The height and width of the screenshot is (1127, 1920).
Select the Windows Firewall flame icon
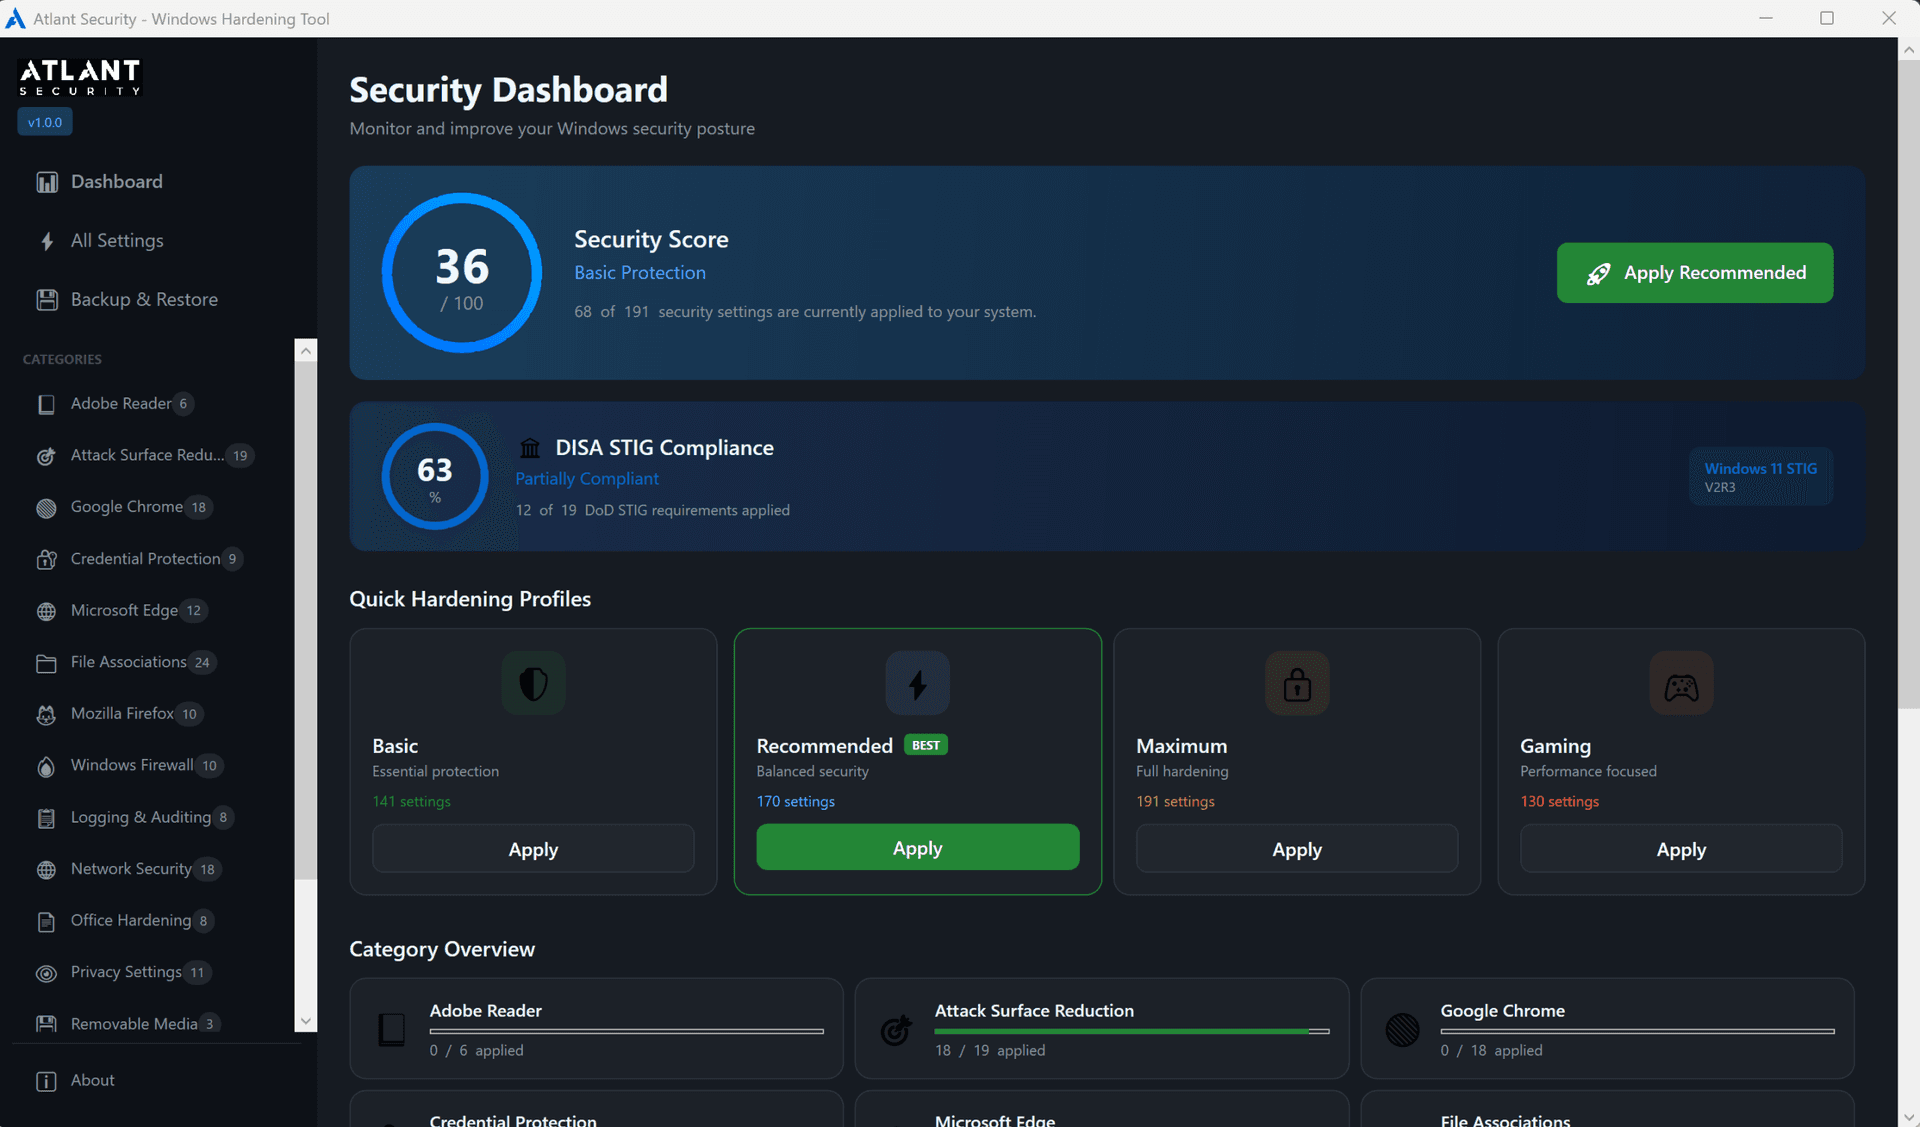[46, 766]
